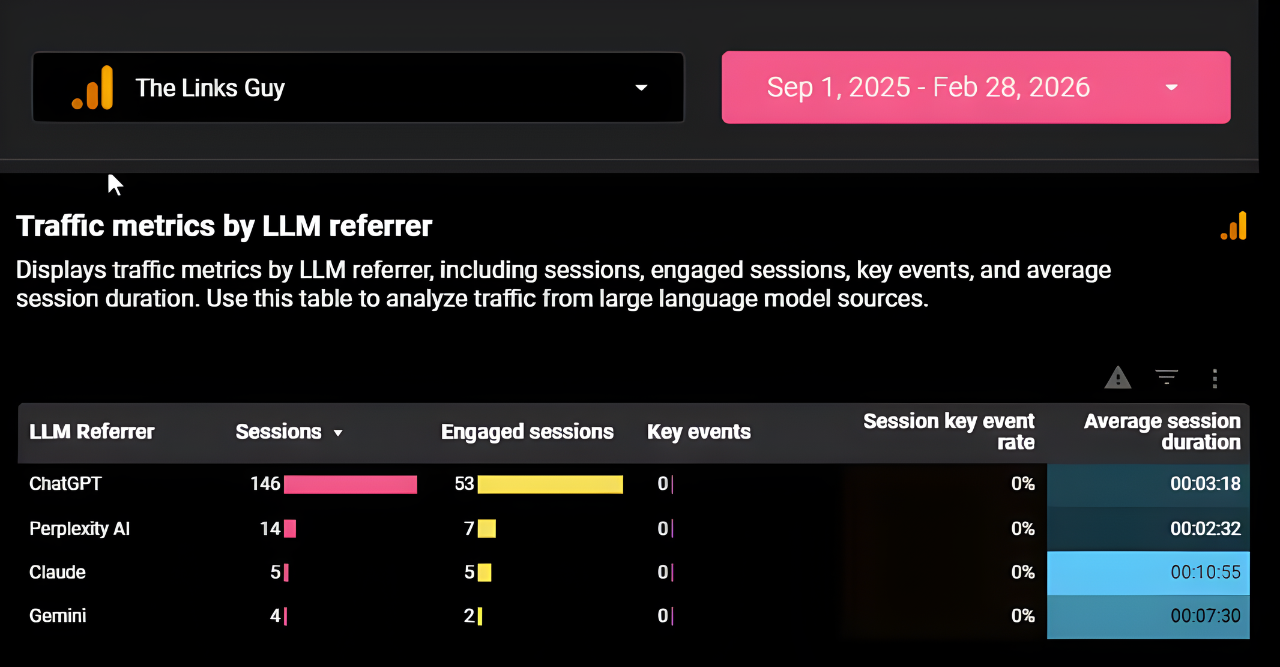Click the warning triangle icon above the table
Screen dimensions: 1280x667
tap(1117, 378)
